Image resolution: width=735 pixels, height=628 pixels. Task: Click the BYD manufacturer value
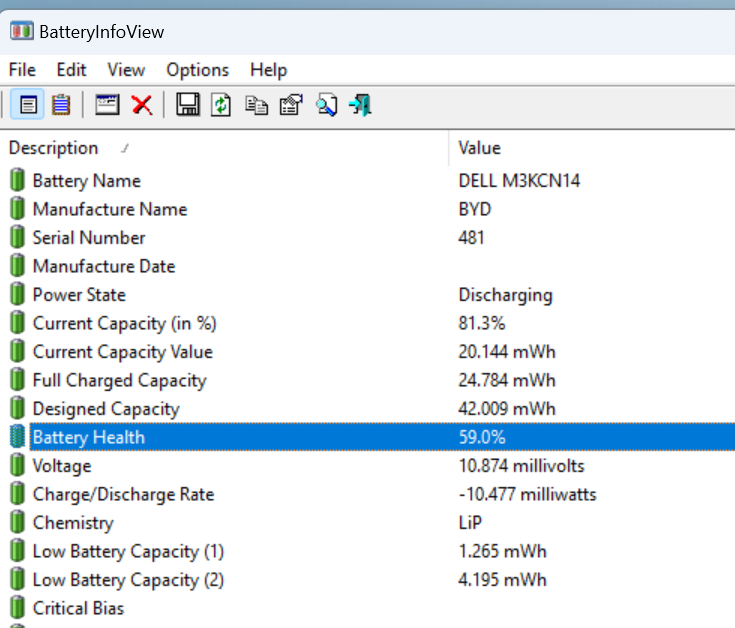[474, 209]
